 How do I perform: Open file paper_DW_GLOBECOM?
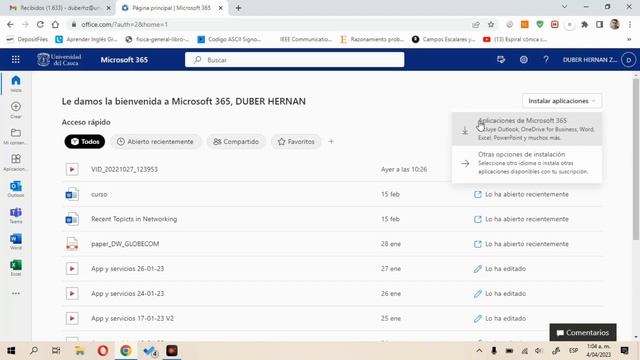(125, 244)
